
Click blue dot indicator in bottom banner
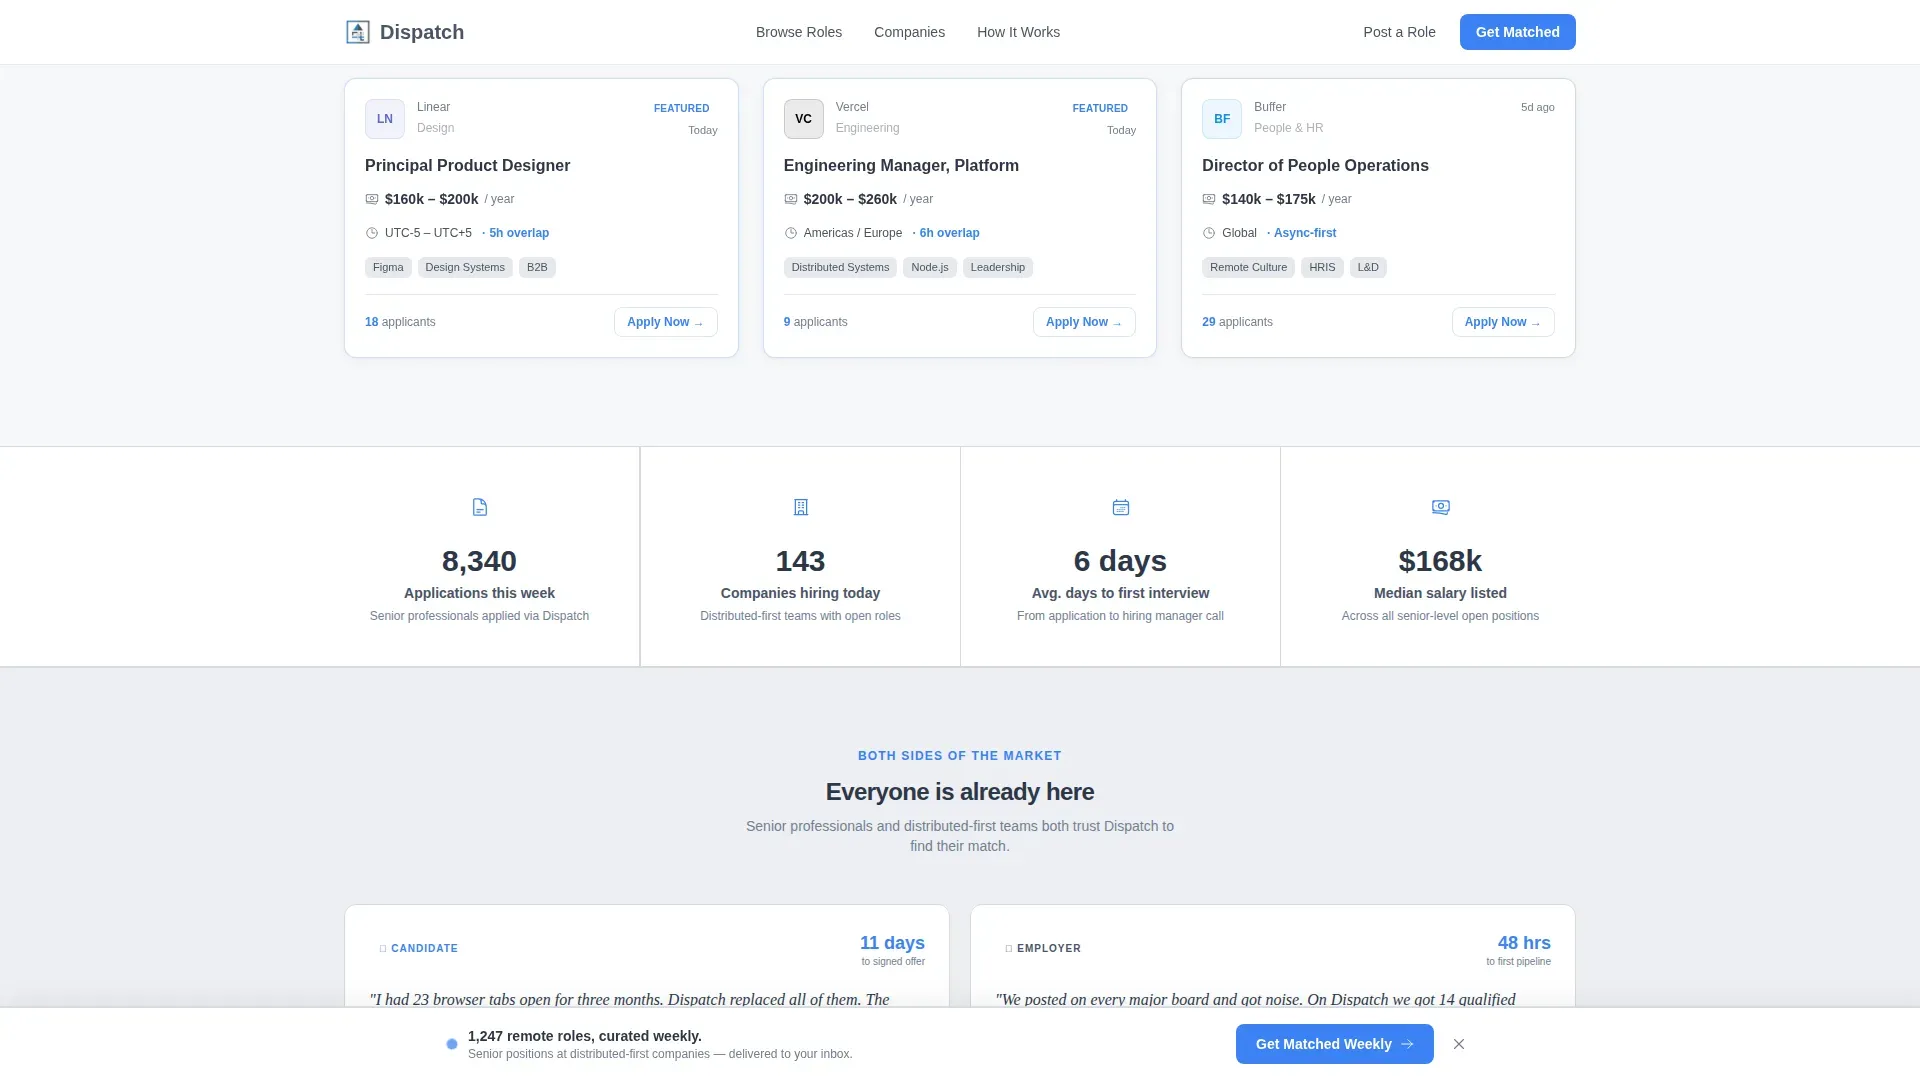[x=452, y=1044]
